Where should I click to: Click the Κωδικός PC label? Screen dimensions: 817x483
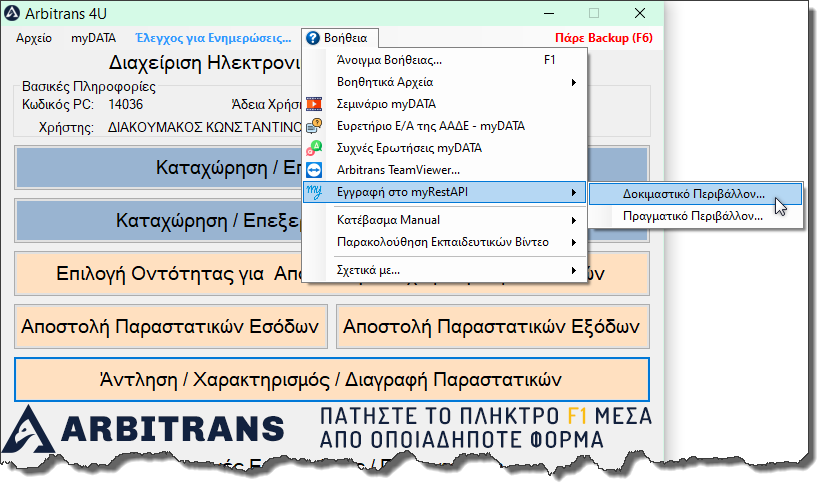pos(58,104)
